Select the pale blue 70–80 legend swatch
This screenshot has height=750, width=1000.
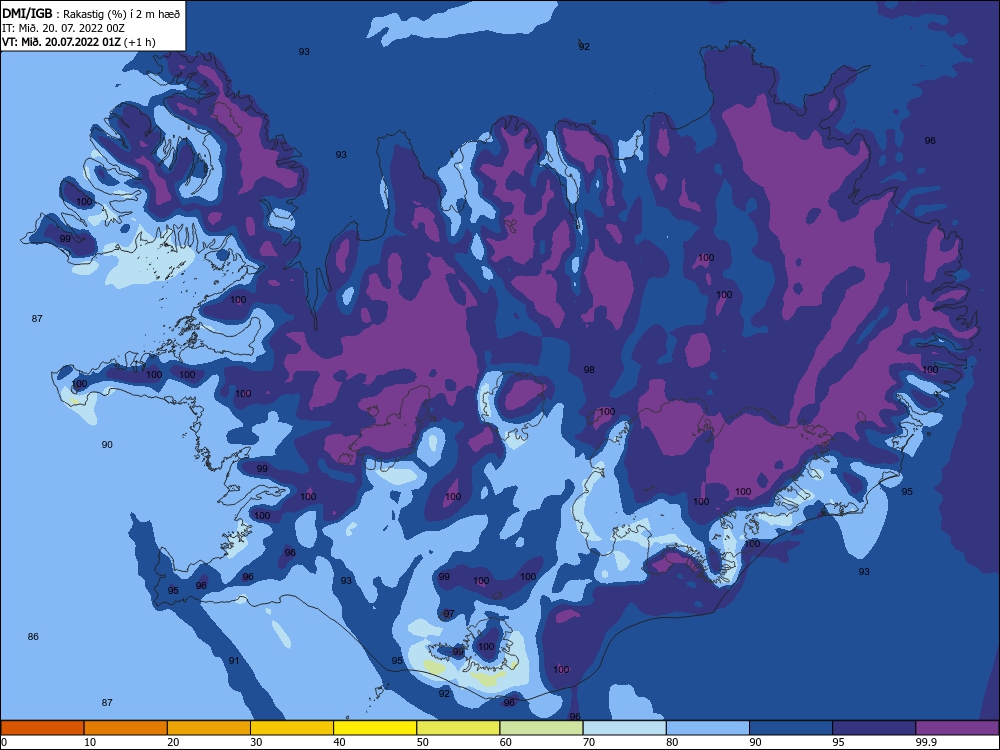tap(624, 728)
